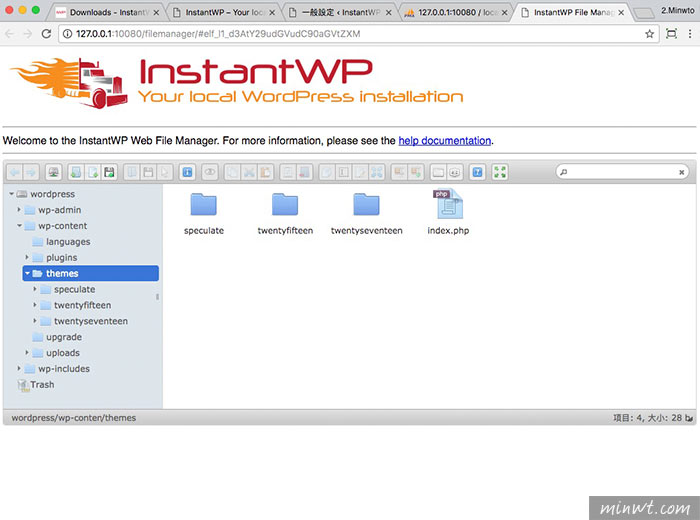Switch to the Downloads - InstantWP tab
The width and height of the screenshot is (700, 520).
click(x=107, y=12)
